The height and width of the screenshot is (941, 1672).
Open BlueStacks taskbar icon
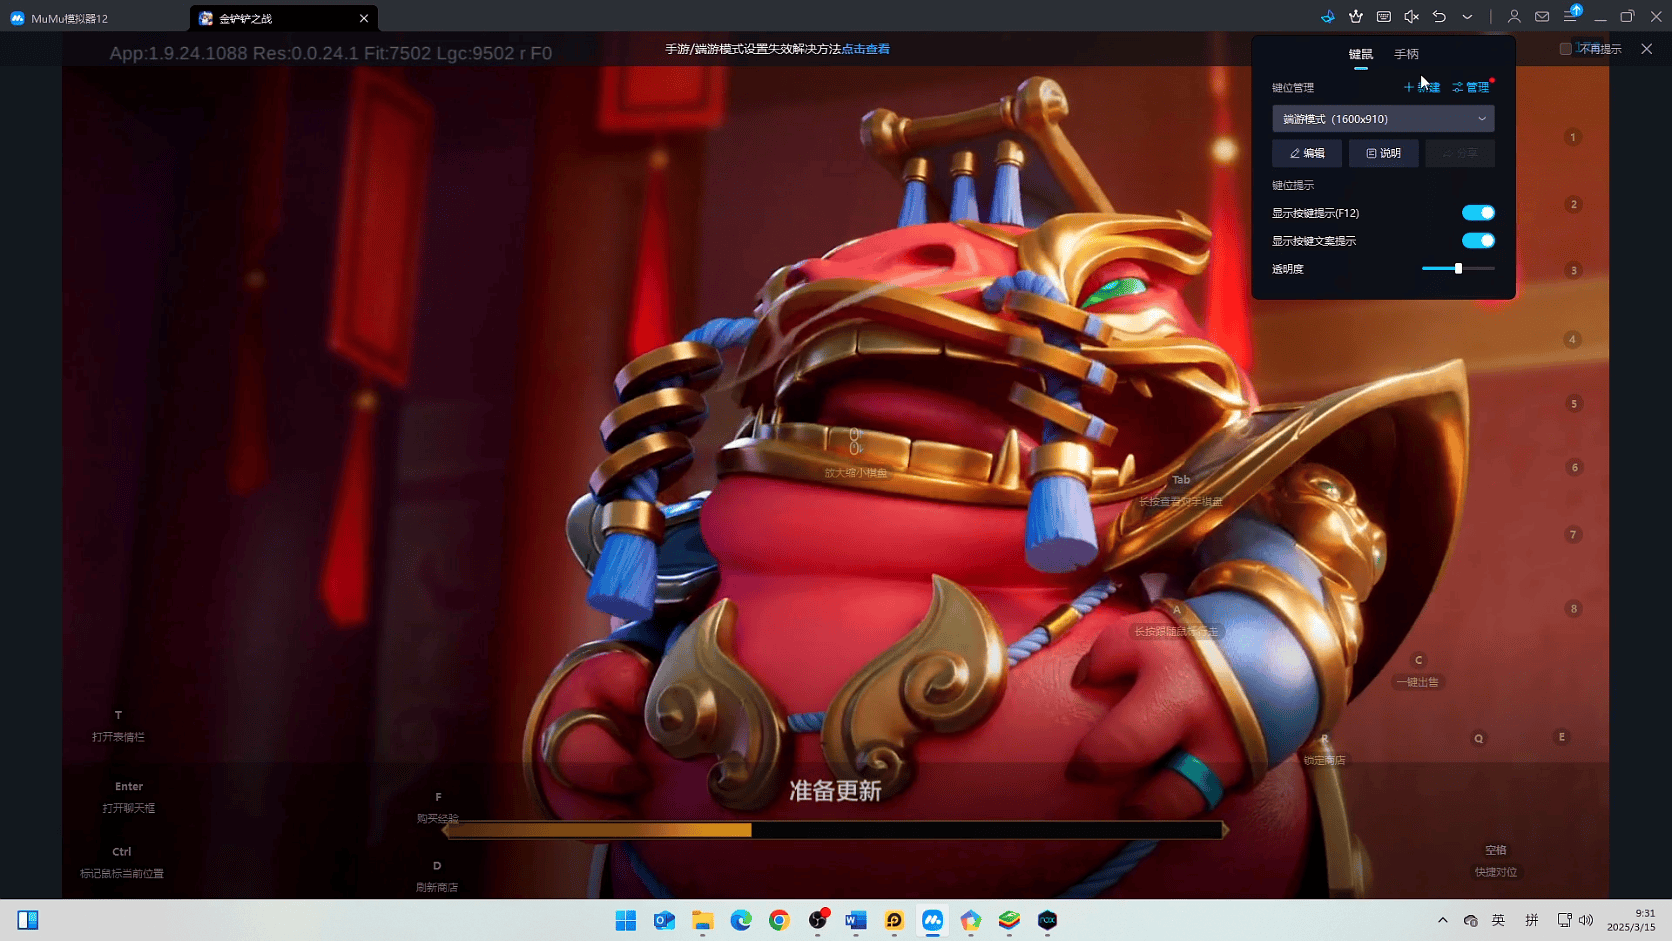coord(1009,920)
